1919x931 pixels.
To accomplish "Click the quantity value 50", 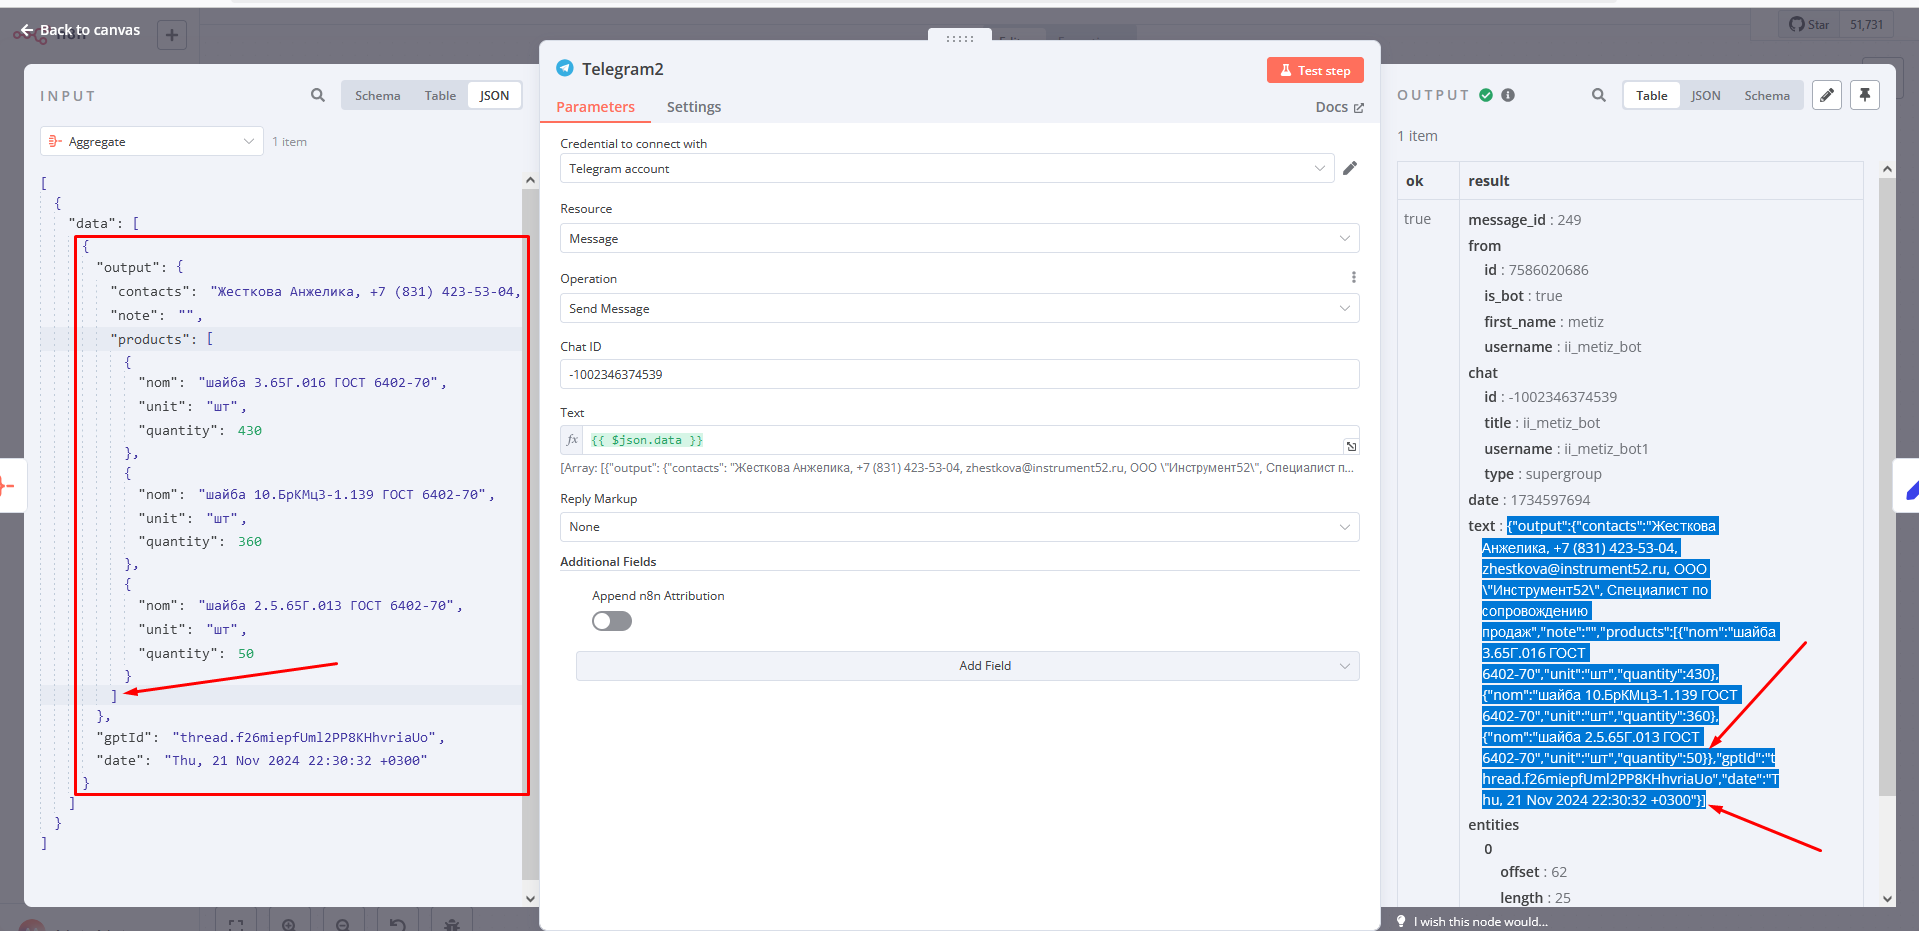I will 246,654.
